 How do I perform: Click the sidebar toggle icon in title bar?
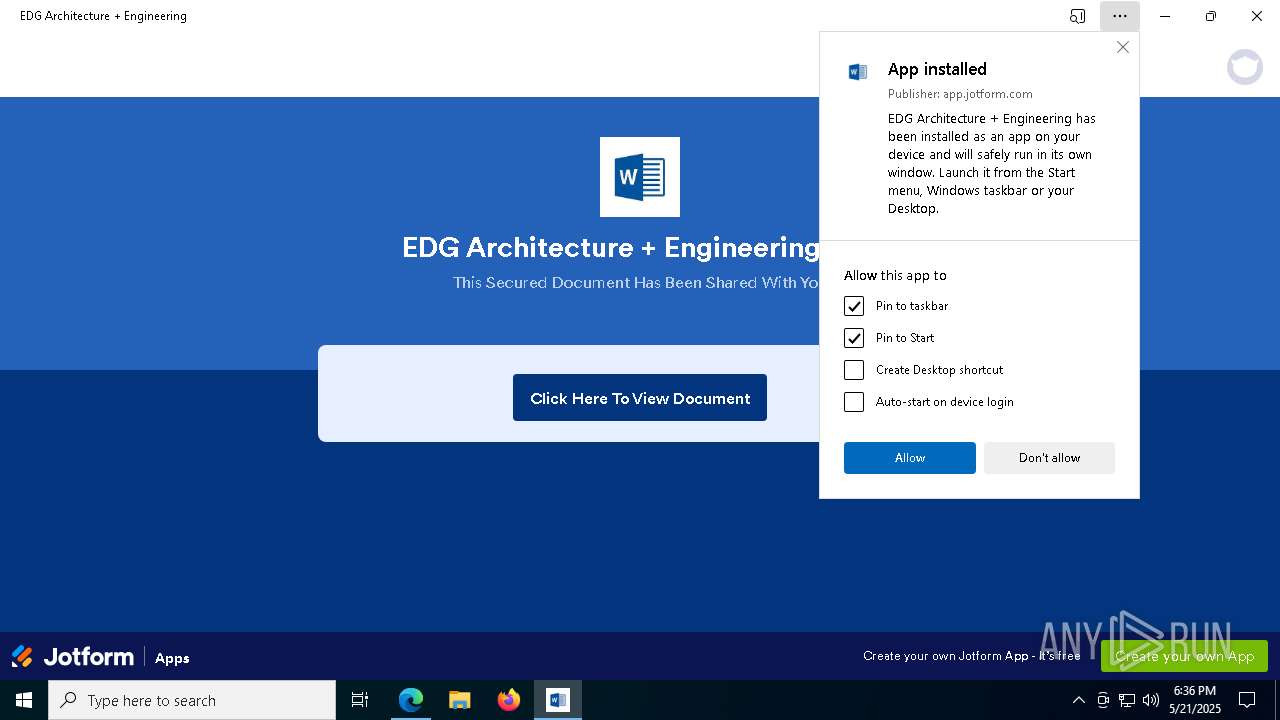tap(1077, 16)
